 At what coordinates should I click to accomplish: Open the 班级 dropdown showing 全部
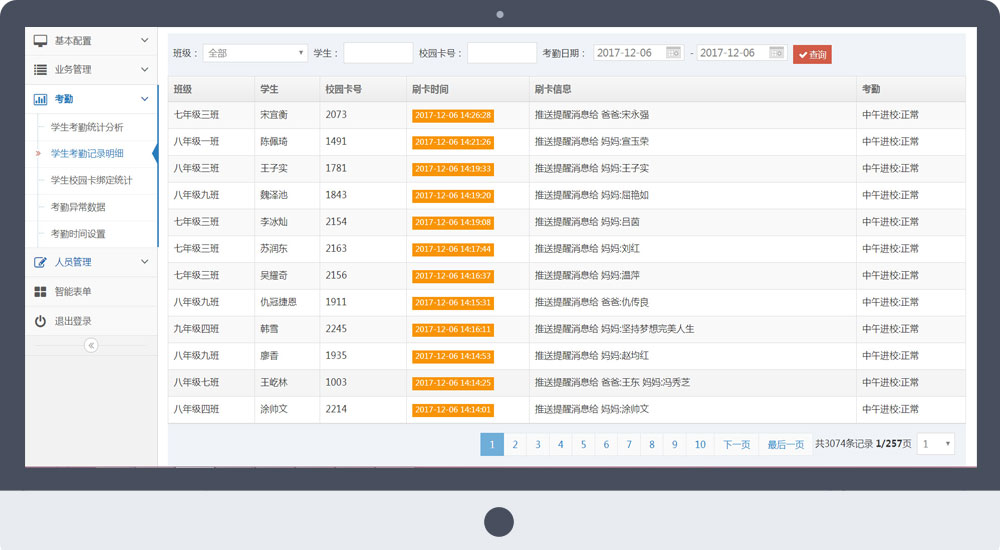pos(255,53)
